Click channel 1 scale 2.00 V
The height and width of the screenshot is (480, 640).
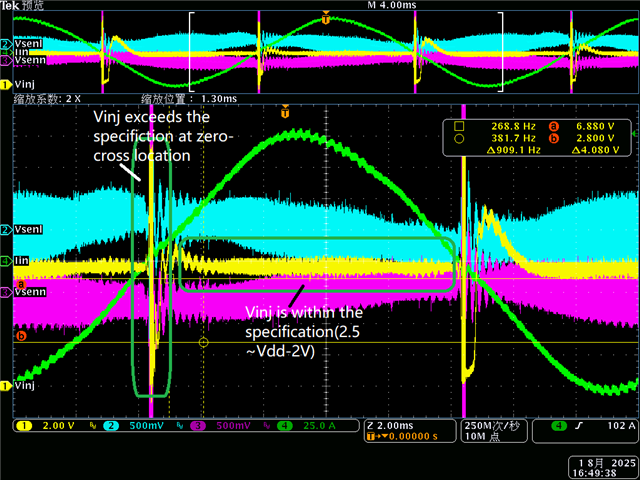(58, 426)
